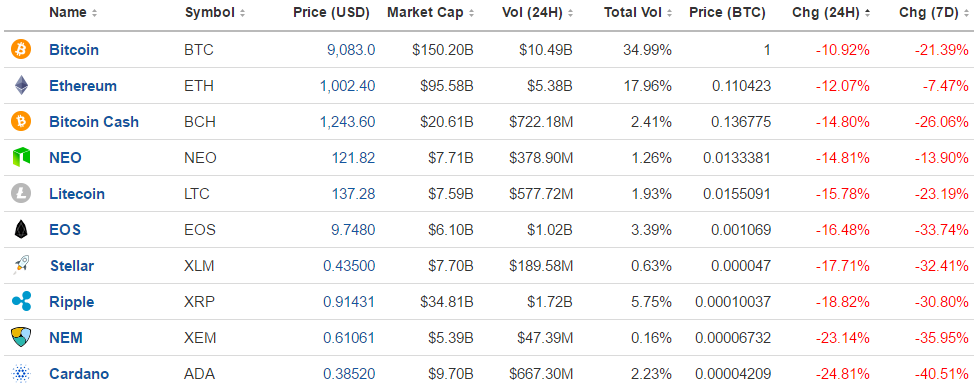Click the grey Litecoin logo icon
976x392 pixels.
(21, 194)
